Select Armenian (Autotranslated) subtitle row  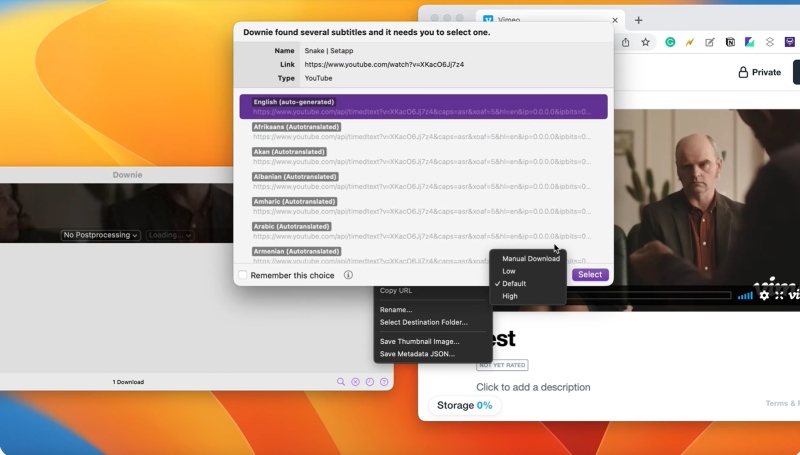click(x=423, y=255)
